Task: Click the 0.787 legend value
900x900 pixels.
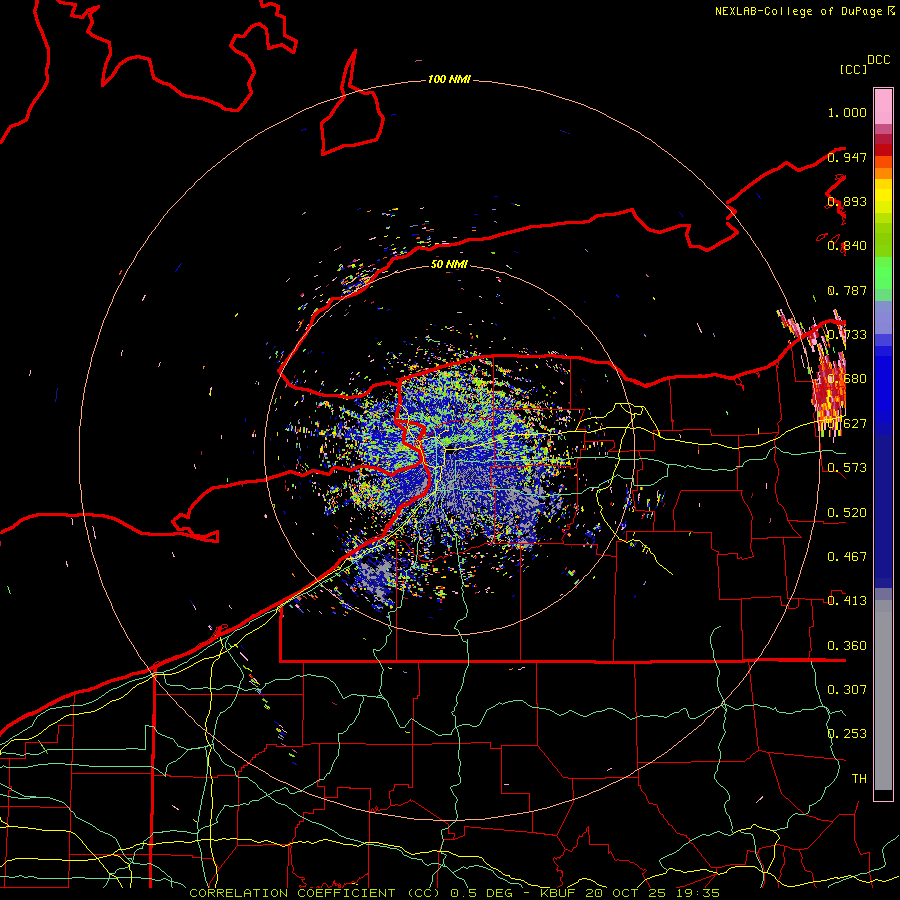Action: click(847, 290)
